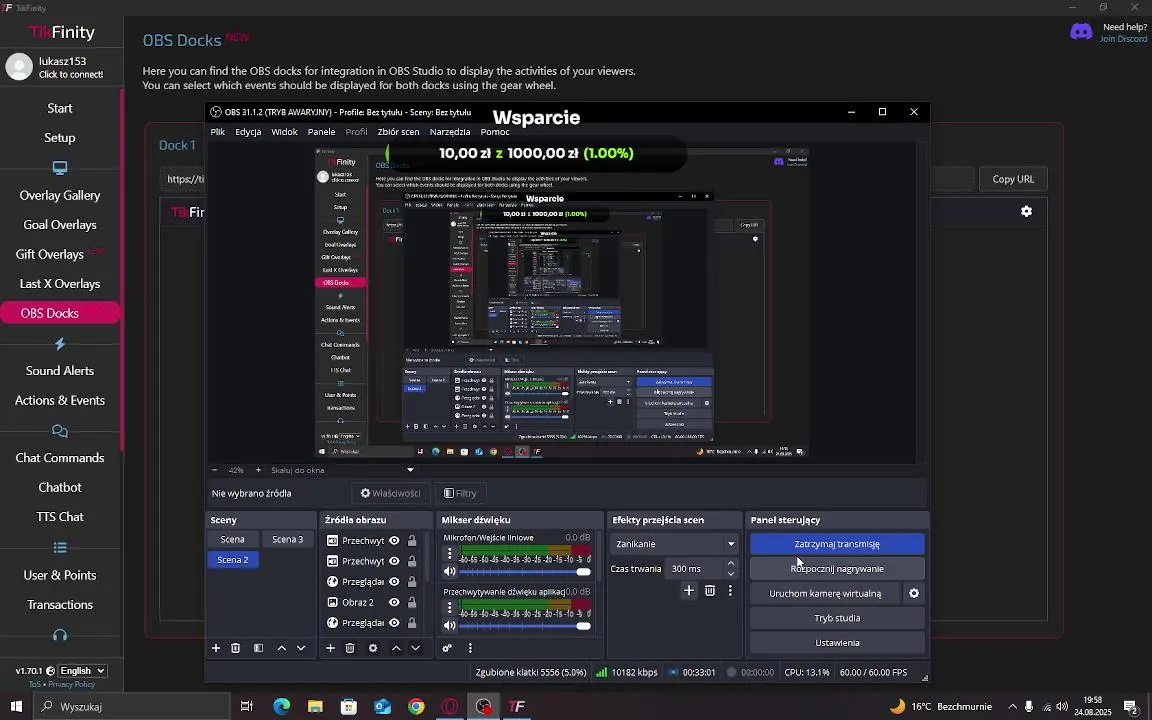Open Panele menu in OBS
The width and height of the screenshot is (1152, 720).
(321, 132)
